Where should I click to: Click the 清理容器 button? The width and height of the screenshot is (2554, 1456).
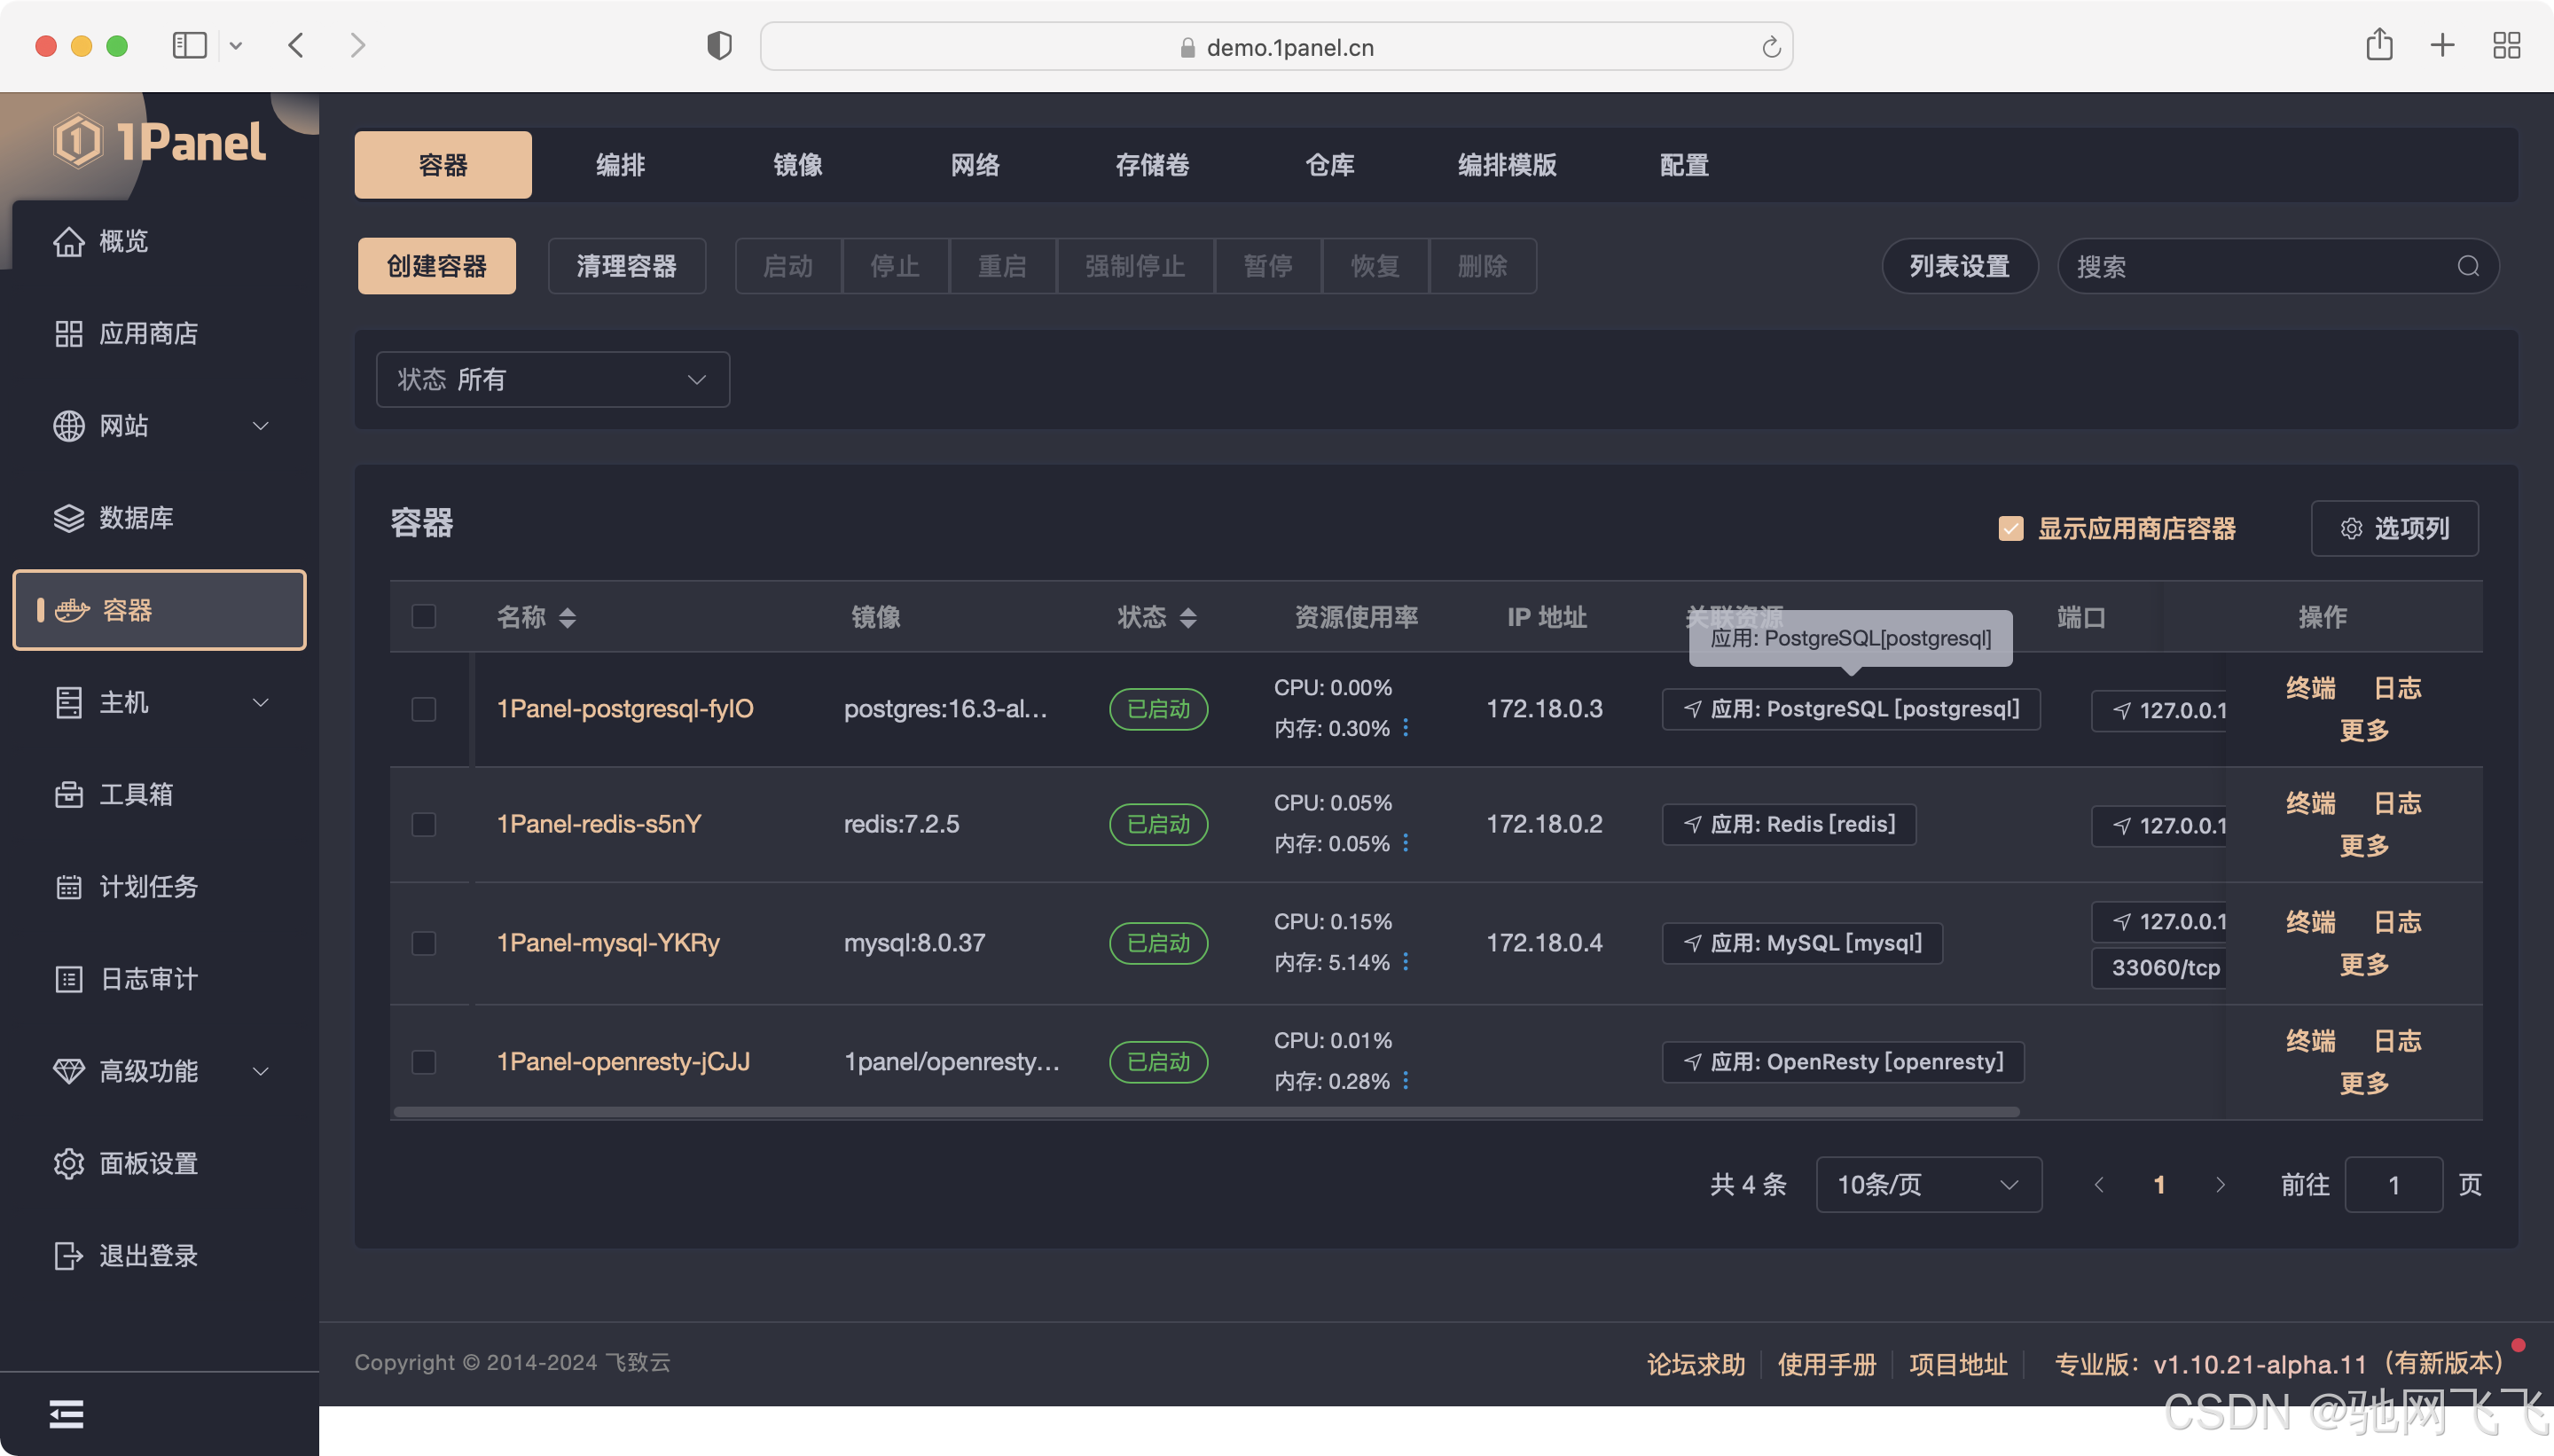(x=627, y=266)
